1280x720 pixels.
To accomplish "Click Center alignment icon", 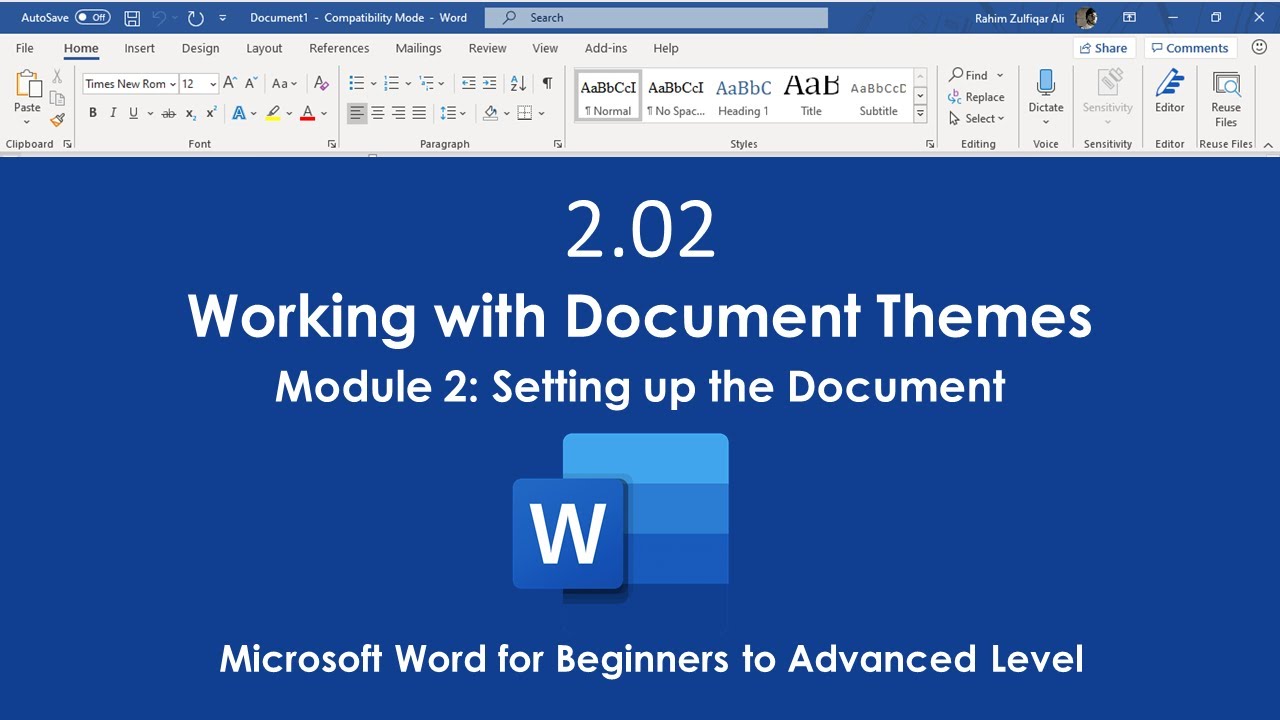I will [378, 113].
